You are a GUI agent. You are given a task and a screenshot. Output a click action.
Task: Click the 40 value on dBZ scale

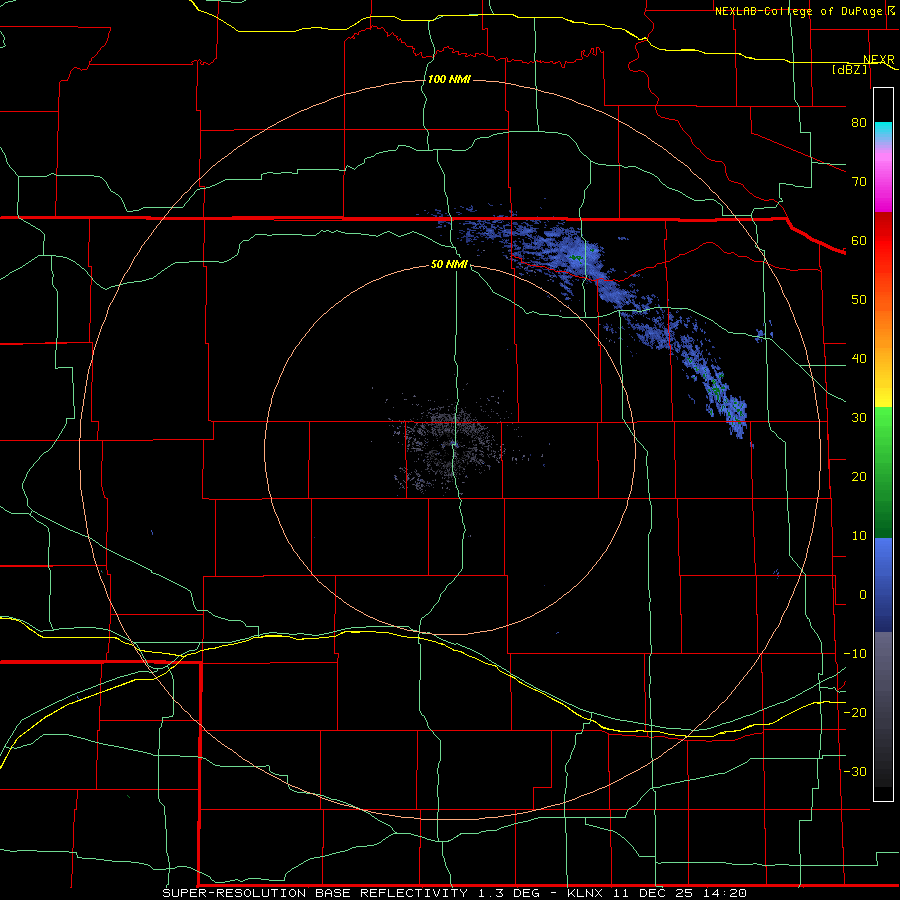859,359
